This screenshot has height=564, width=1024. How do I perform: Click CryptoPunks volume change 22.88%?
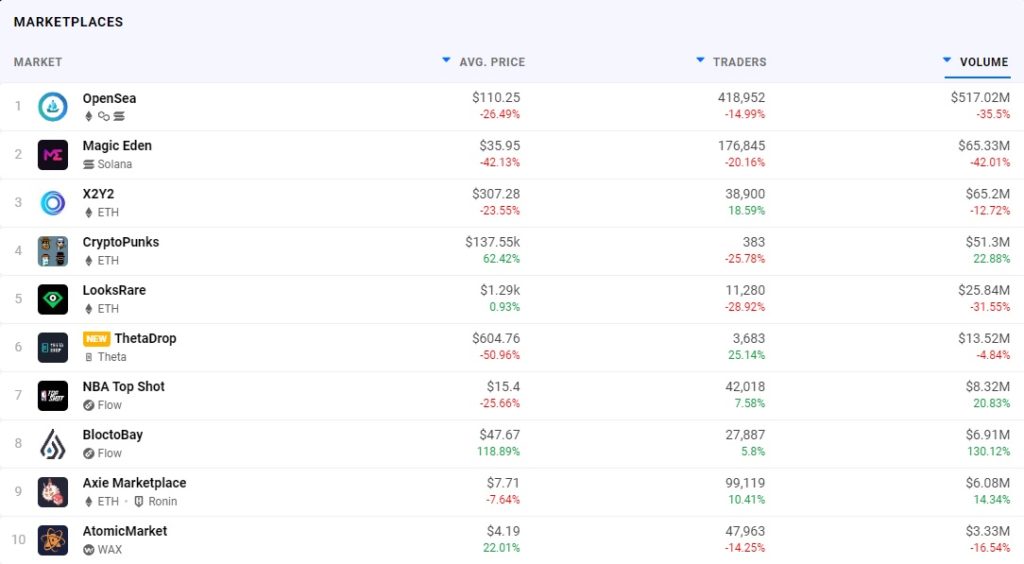click(x=991, y=258)
